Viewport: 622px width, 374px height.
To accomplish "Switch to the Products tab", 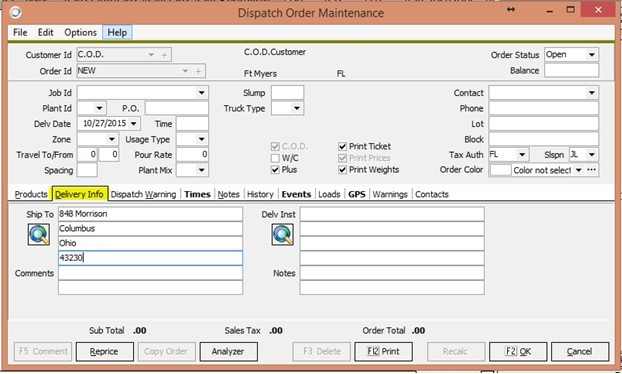I will click(x=31, y=194).
